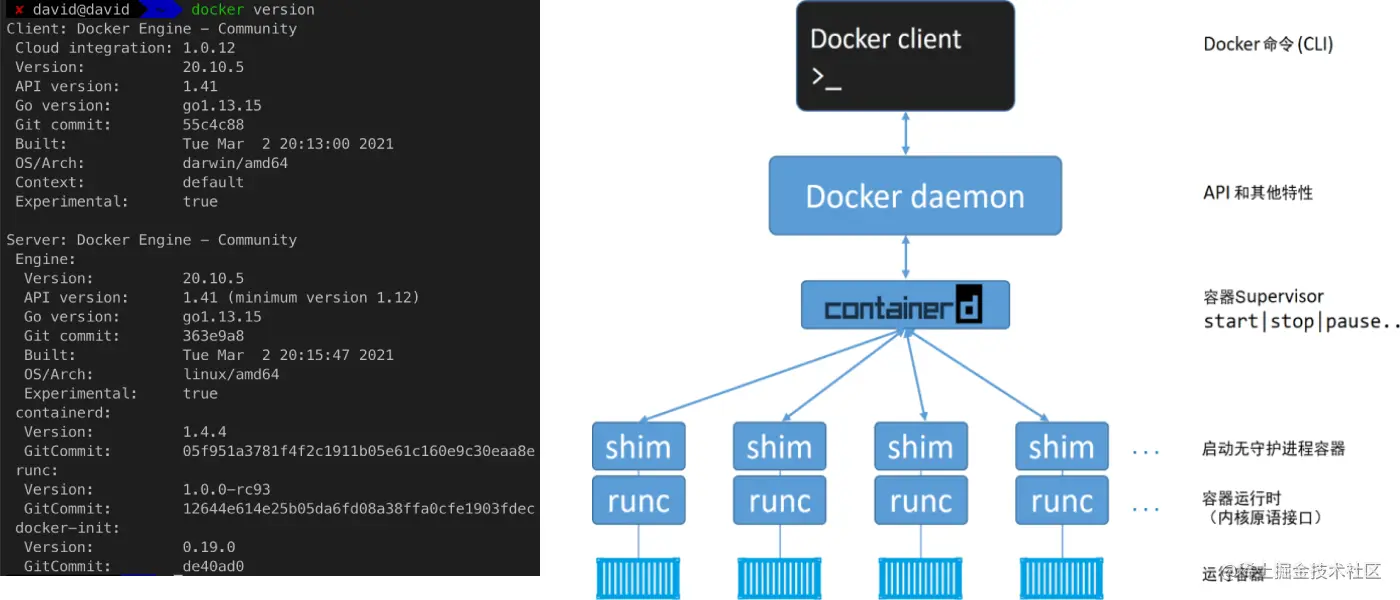Image resolution: width=1400 pixels, height=600 pixels.
Task: Select build time 'Tue Mar 2 20:15:47 2021'
Action: tap(288, 355)
